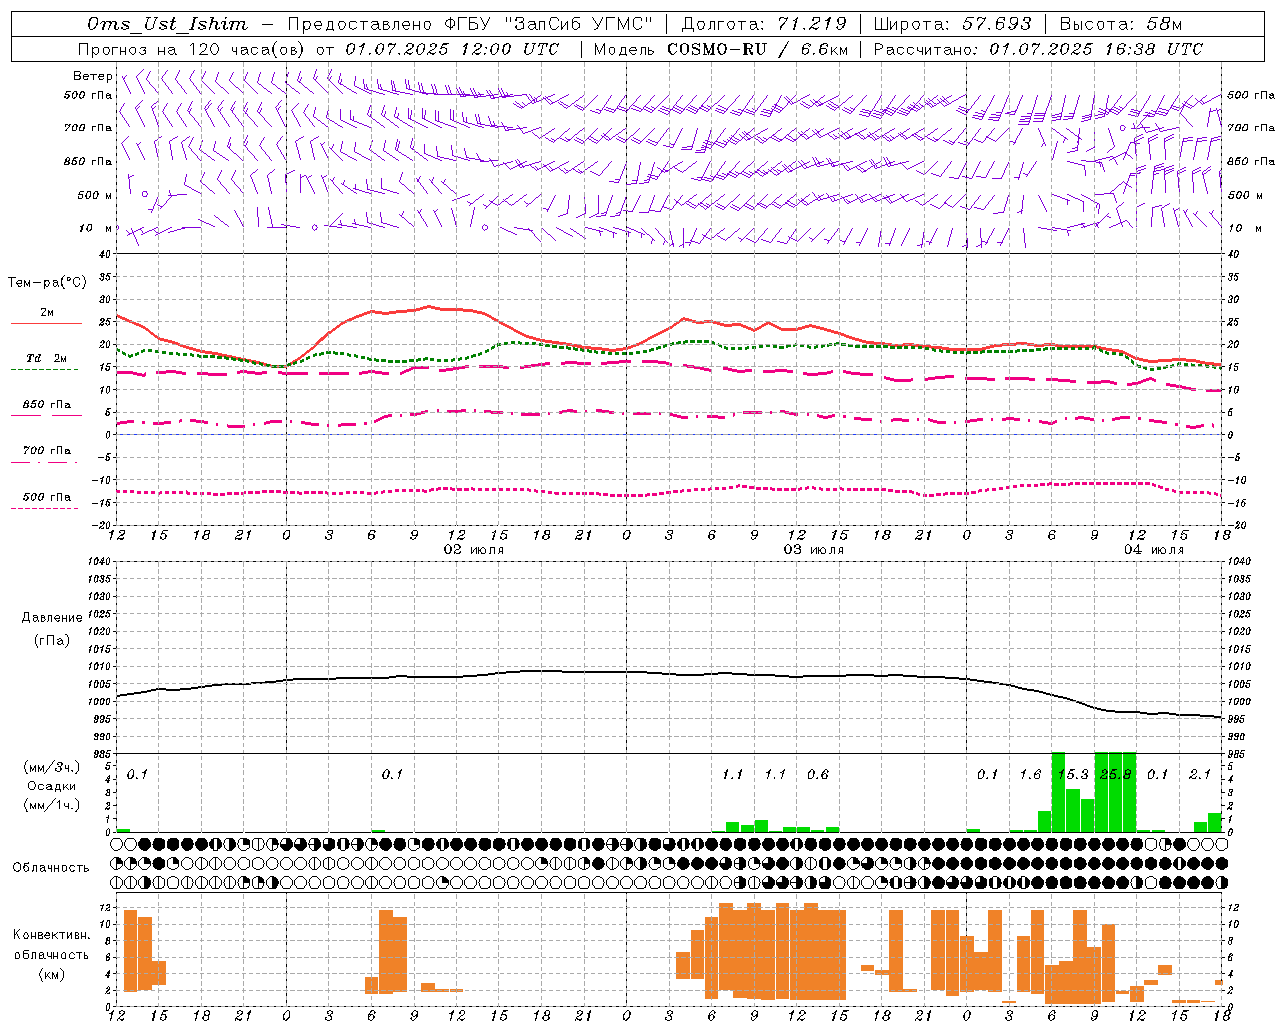Select the Модель COSMO-RU / 6.6км text
The image size is (1280, 1024).
tap(720, 49)
